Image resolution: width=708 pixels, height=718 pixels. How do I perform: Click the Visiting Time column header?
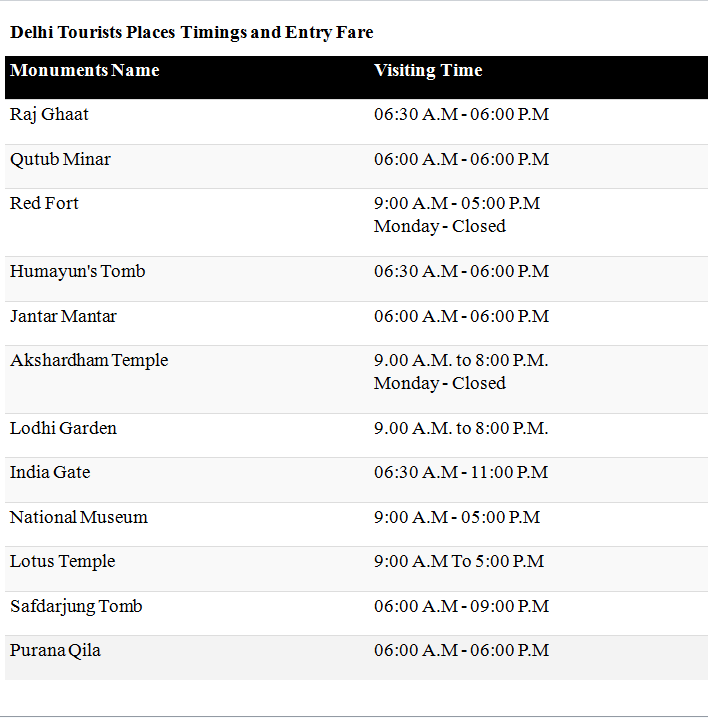point(428,71)
